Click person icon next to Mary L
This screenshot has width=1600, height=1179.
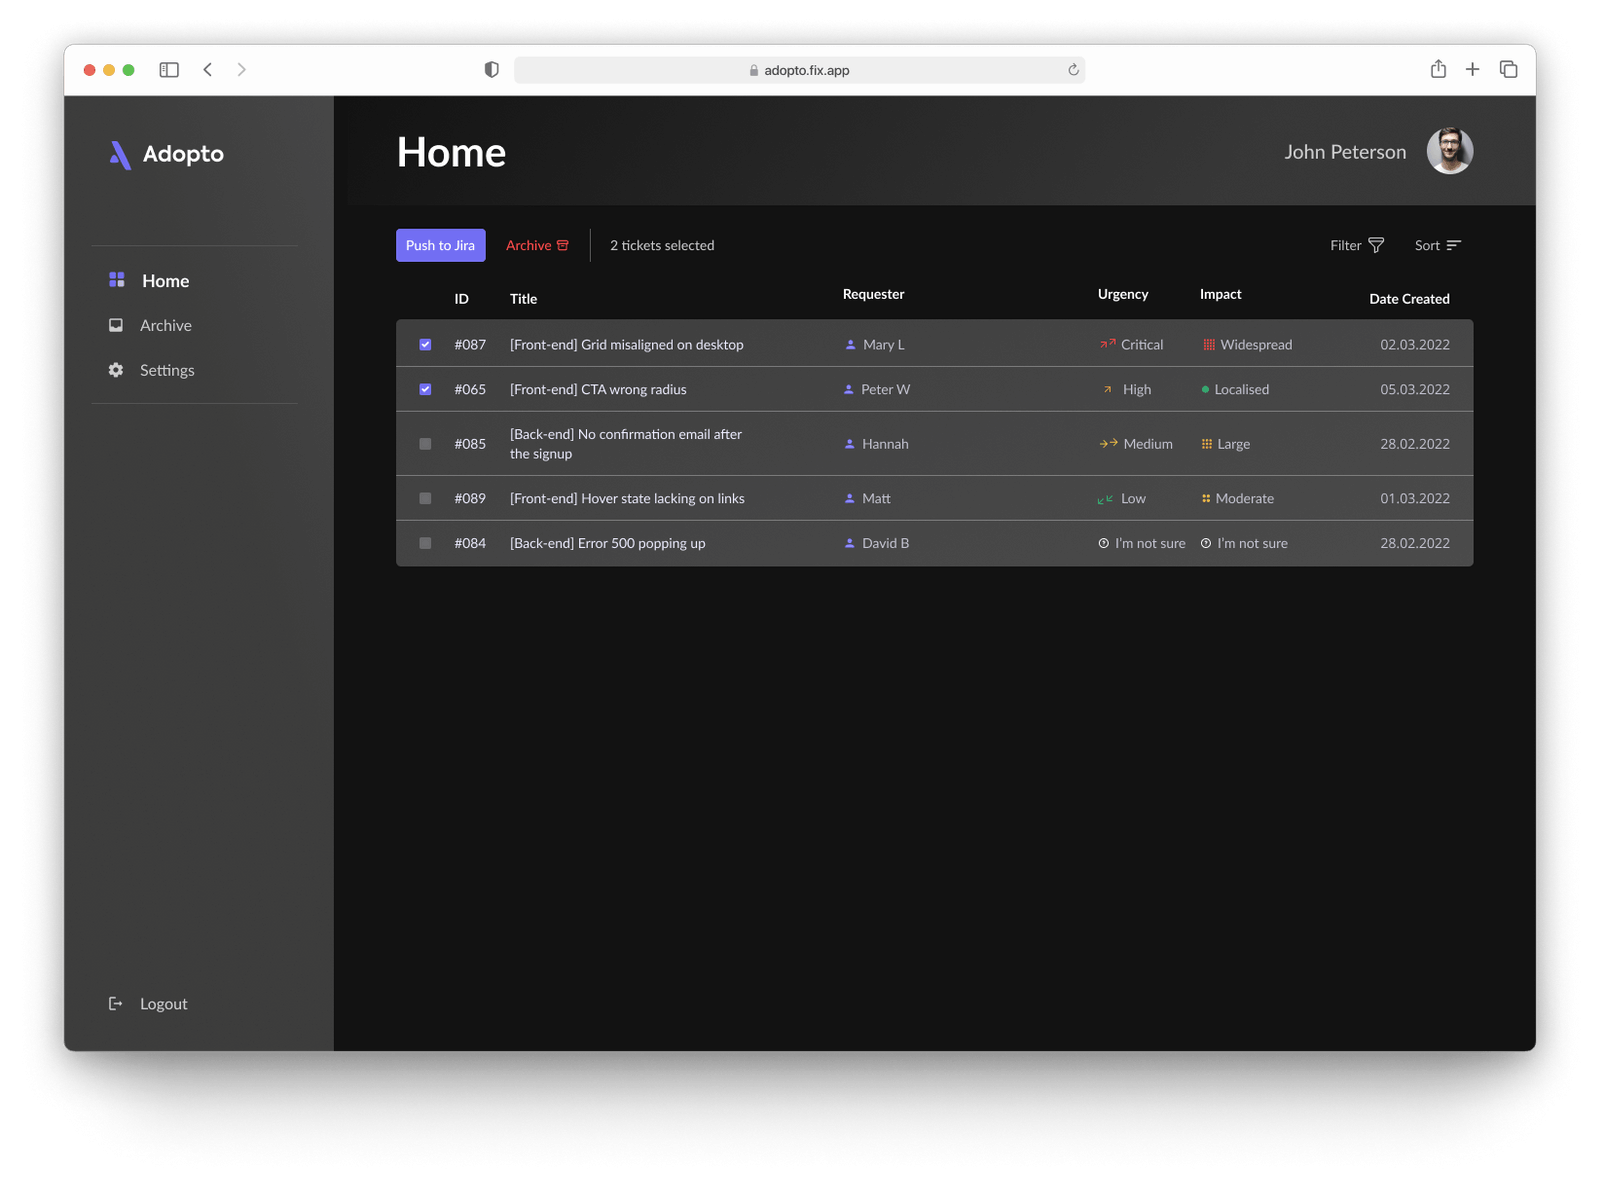pyautogui.click(x=851, y=344)
